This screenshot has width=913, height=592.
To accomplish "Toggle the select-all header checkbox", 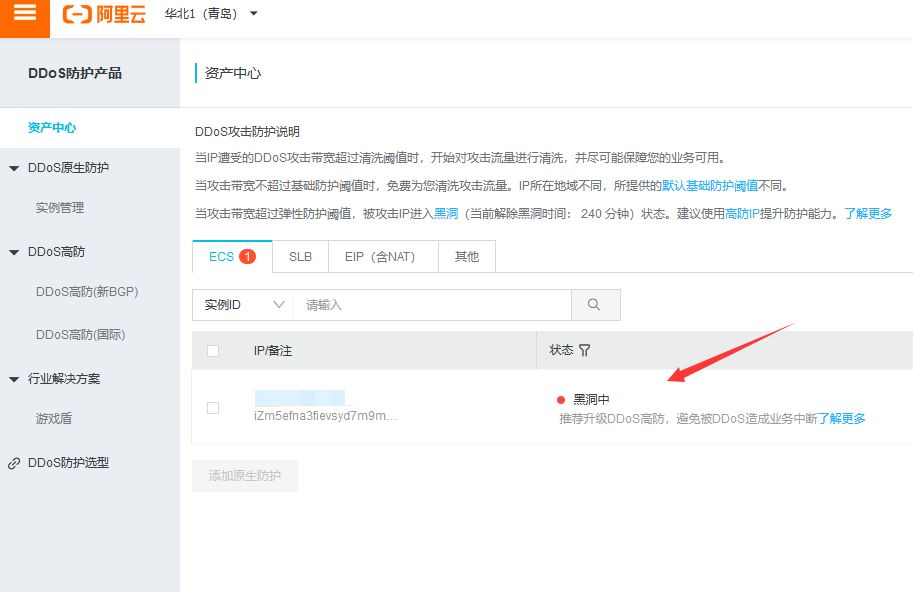I will (x=212, y=351).
